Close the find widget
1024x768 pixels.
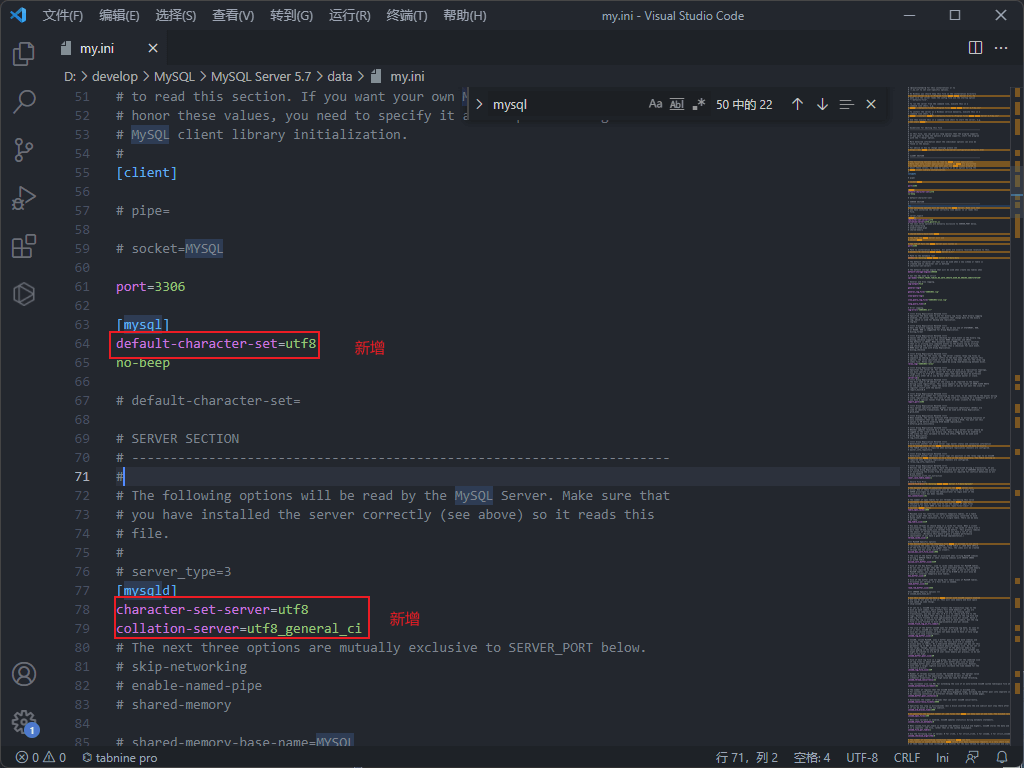[871, 104]
